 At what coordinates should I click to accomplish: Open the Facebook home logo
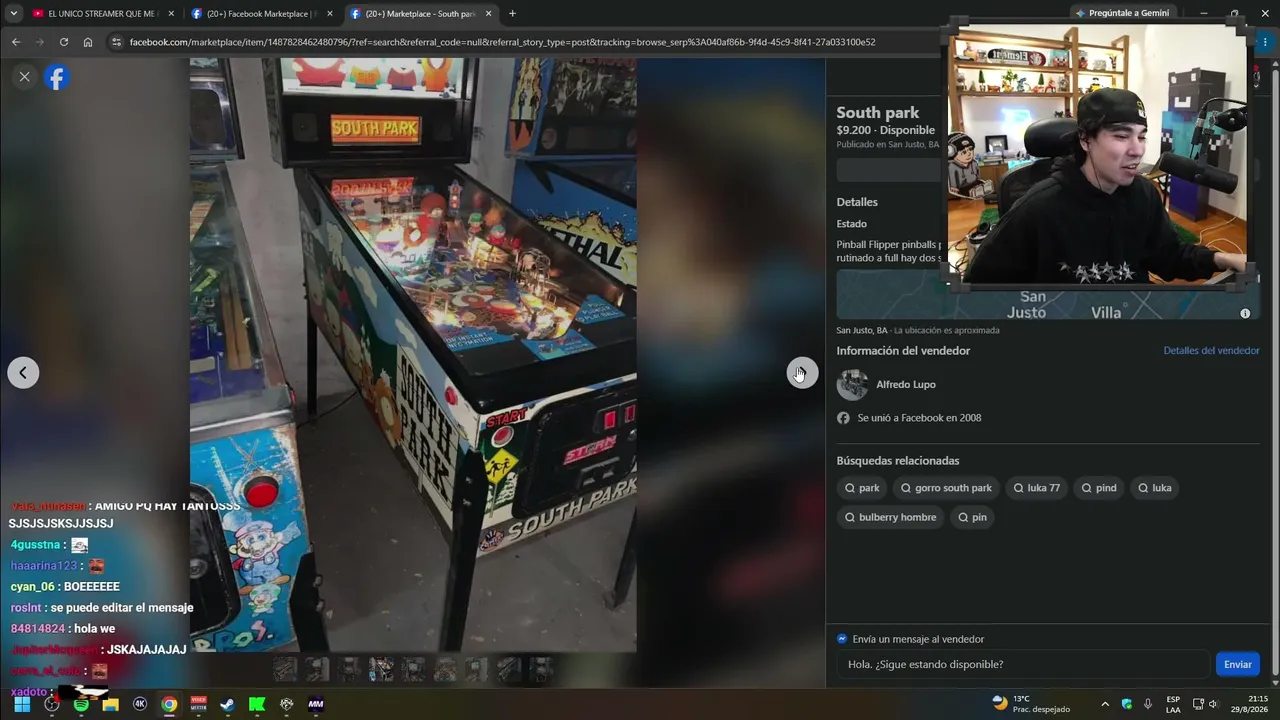57,77
